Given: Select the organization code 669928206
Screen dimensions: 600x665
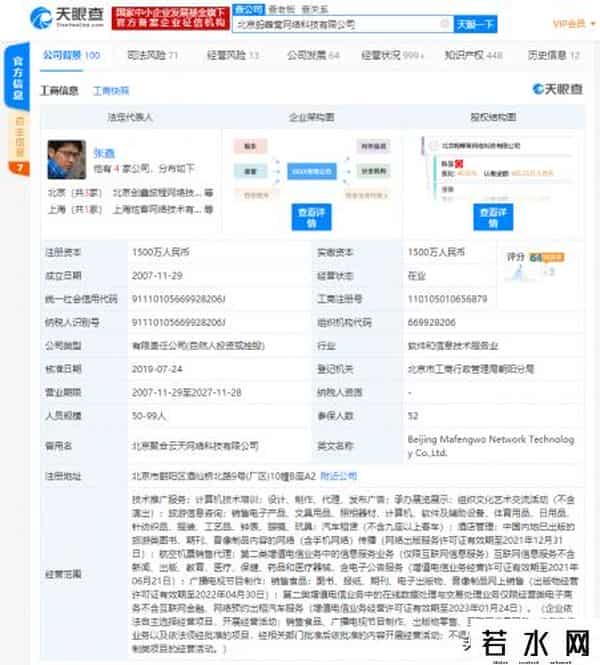Looking at the screenshot, I should tap(432, 322).
